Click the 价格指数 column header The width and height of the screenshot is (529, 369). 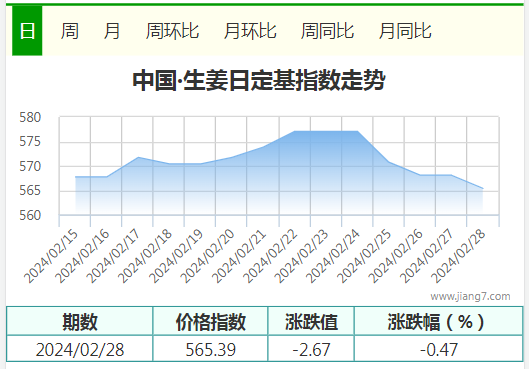pos(211,321)
